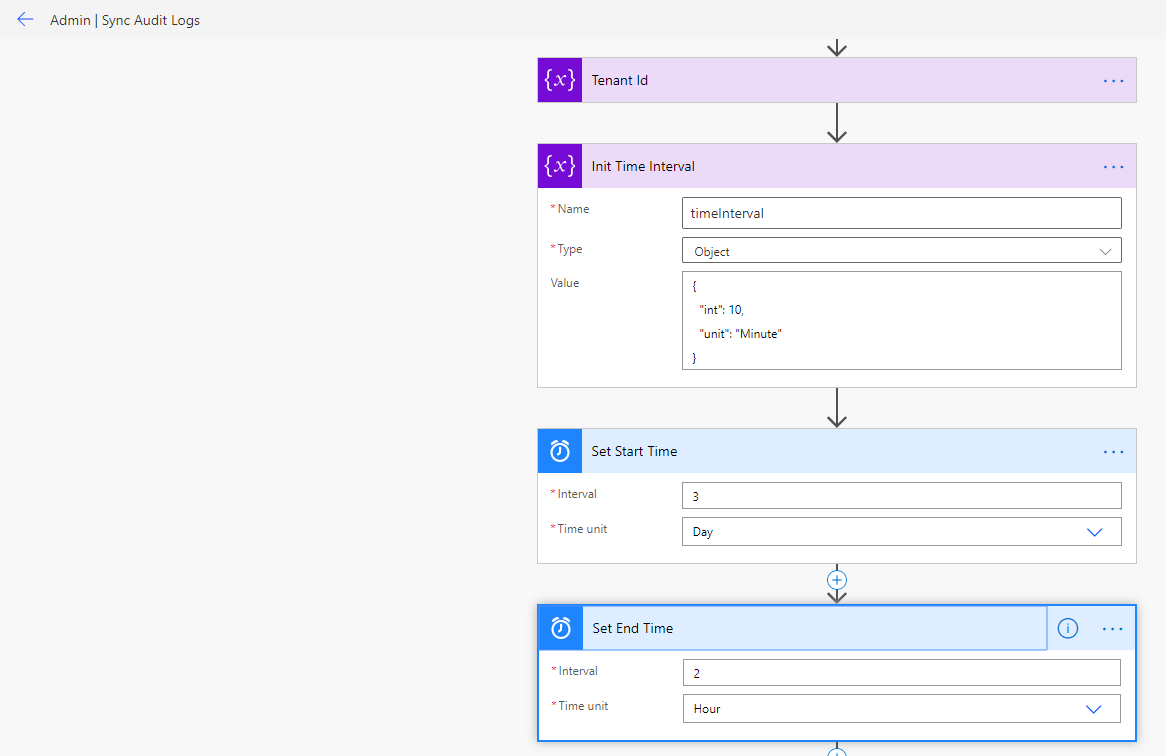1166x756 pixels.
Task: Click the {x} icon on Init Time Interval
Action: (559, 166)
